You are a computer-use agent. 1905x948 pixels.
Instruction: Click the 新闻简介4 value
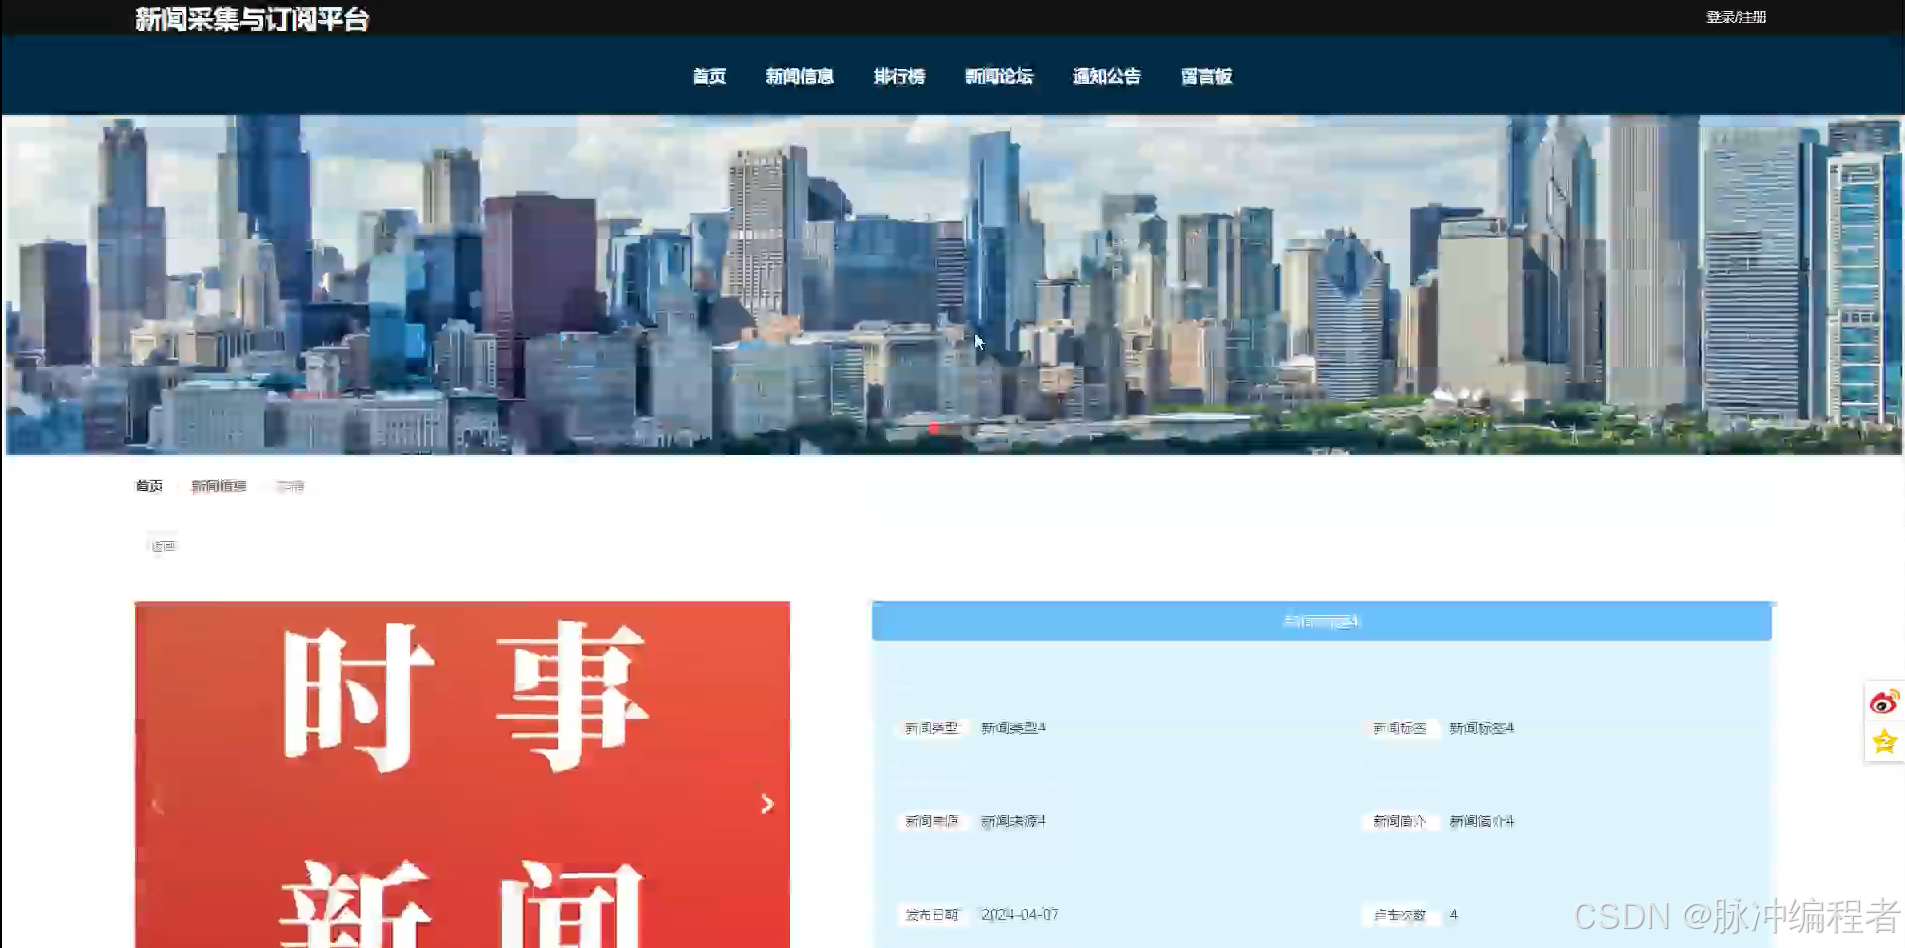1481,821
